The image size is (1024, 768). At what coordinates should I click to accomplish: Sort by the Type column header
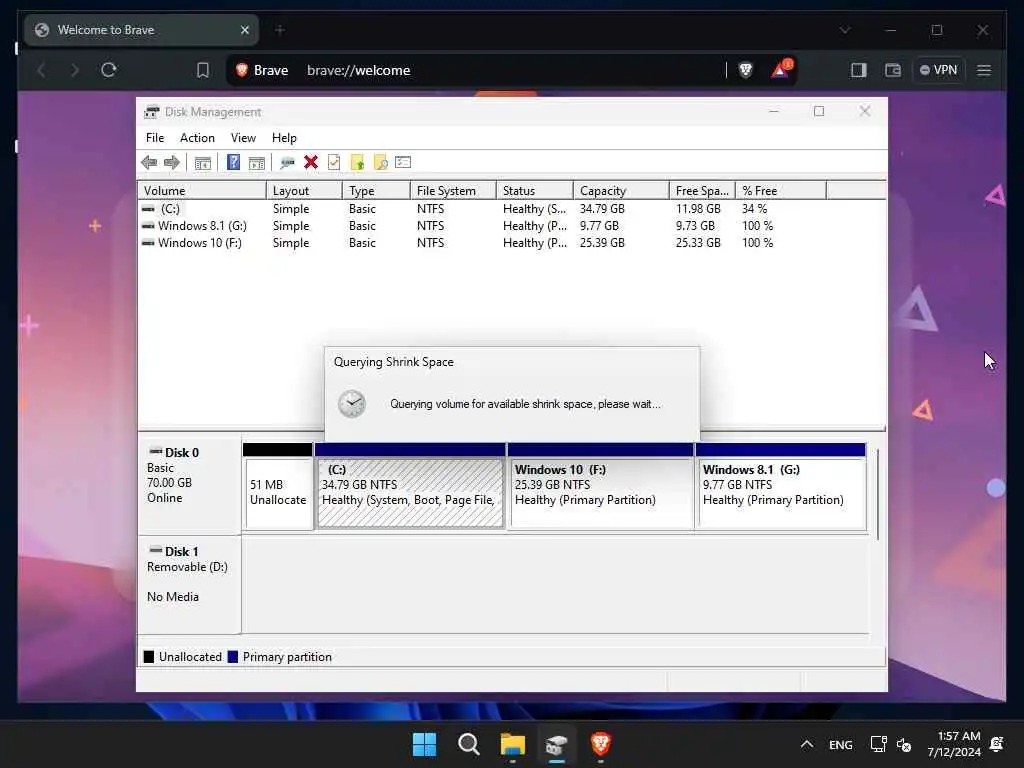376,191
